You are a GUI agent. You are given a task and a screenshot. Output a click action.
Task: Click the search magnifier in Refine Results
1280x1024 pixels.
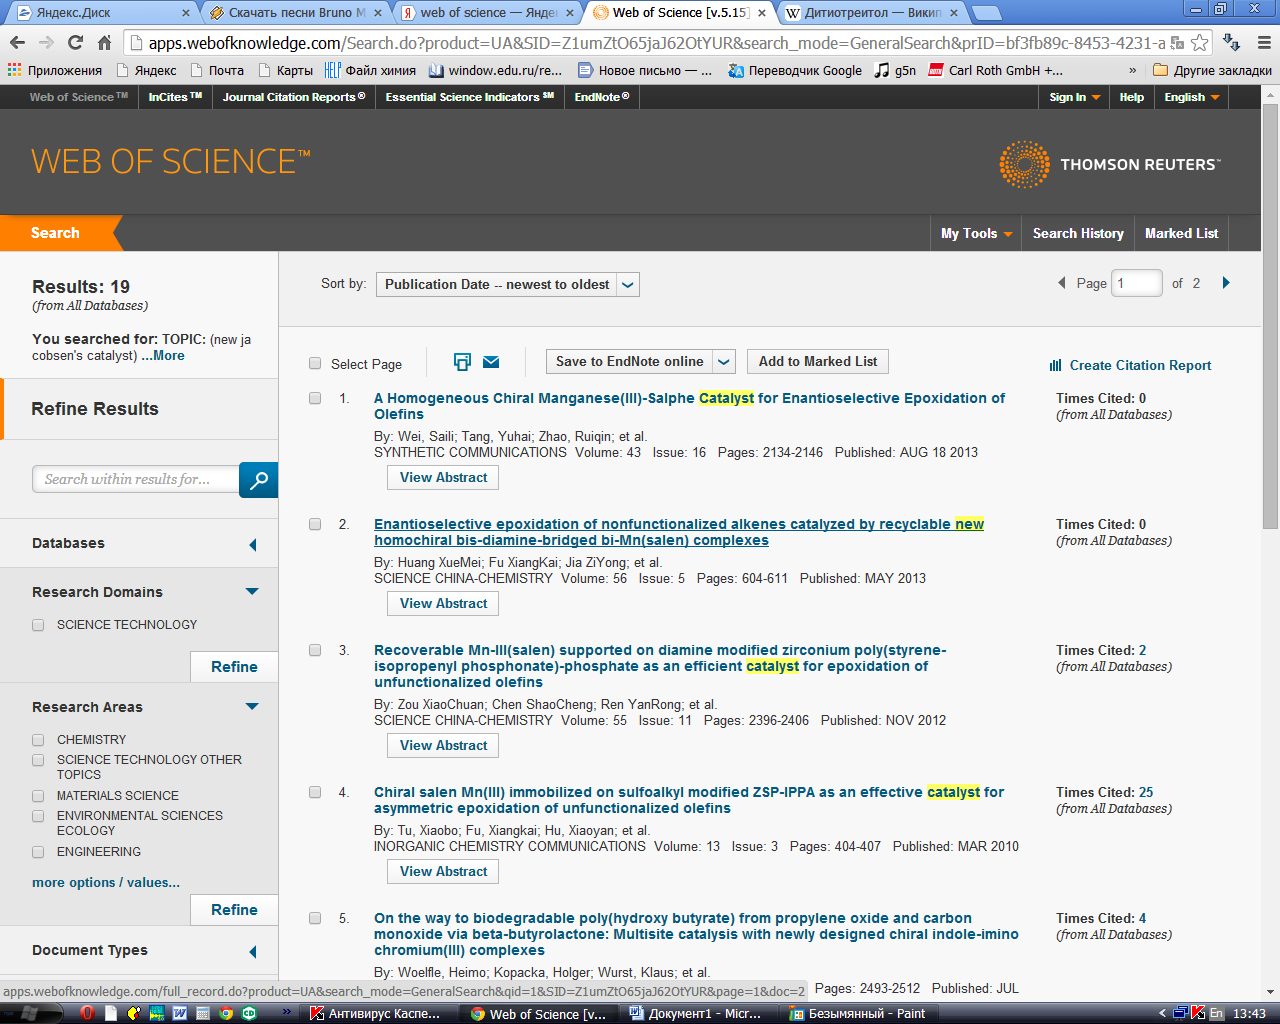pyautogui.click(x=258, y=480)
